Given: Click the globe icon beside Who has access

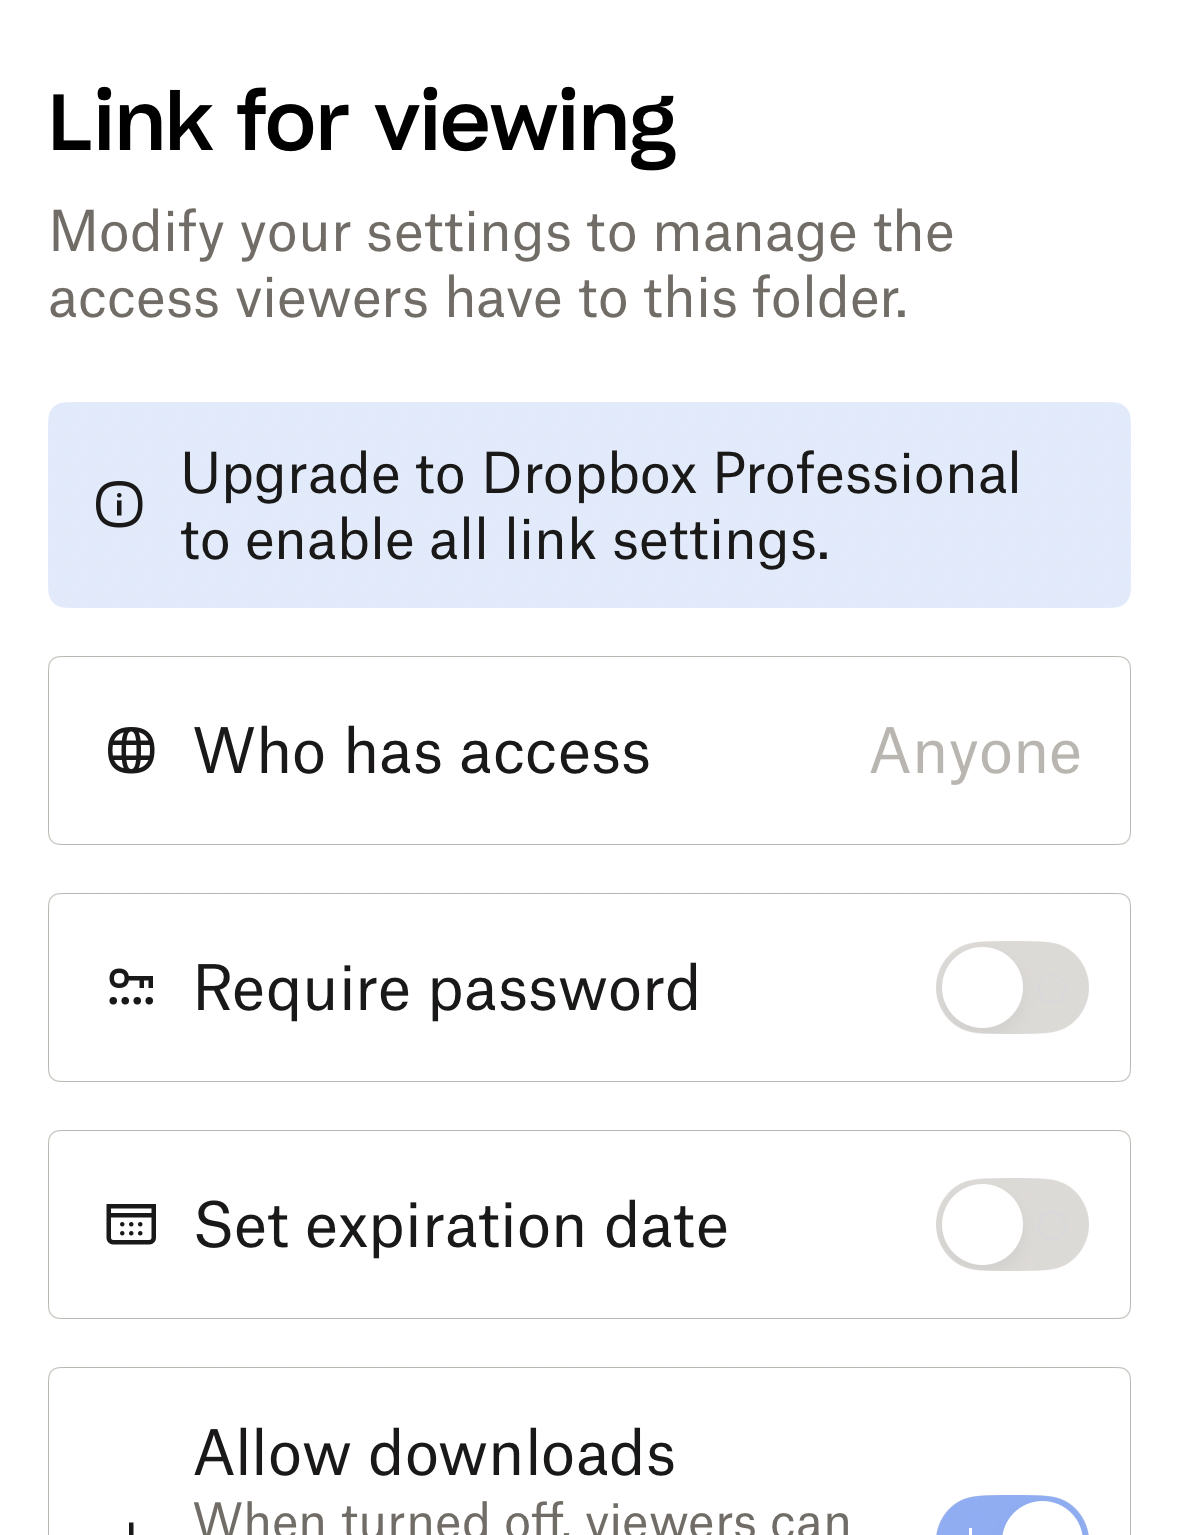Looking at the screenshot, I should 131,751.
